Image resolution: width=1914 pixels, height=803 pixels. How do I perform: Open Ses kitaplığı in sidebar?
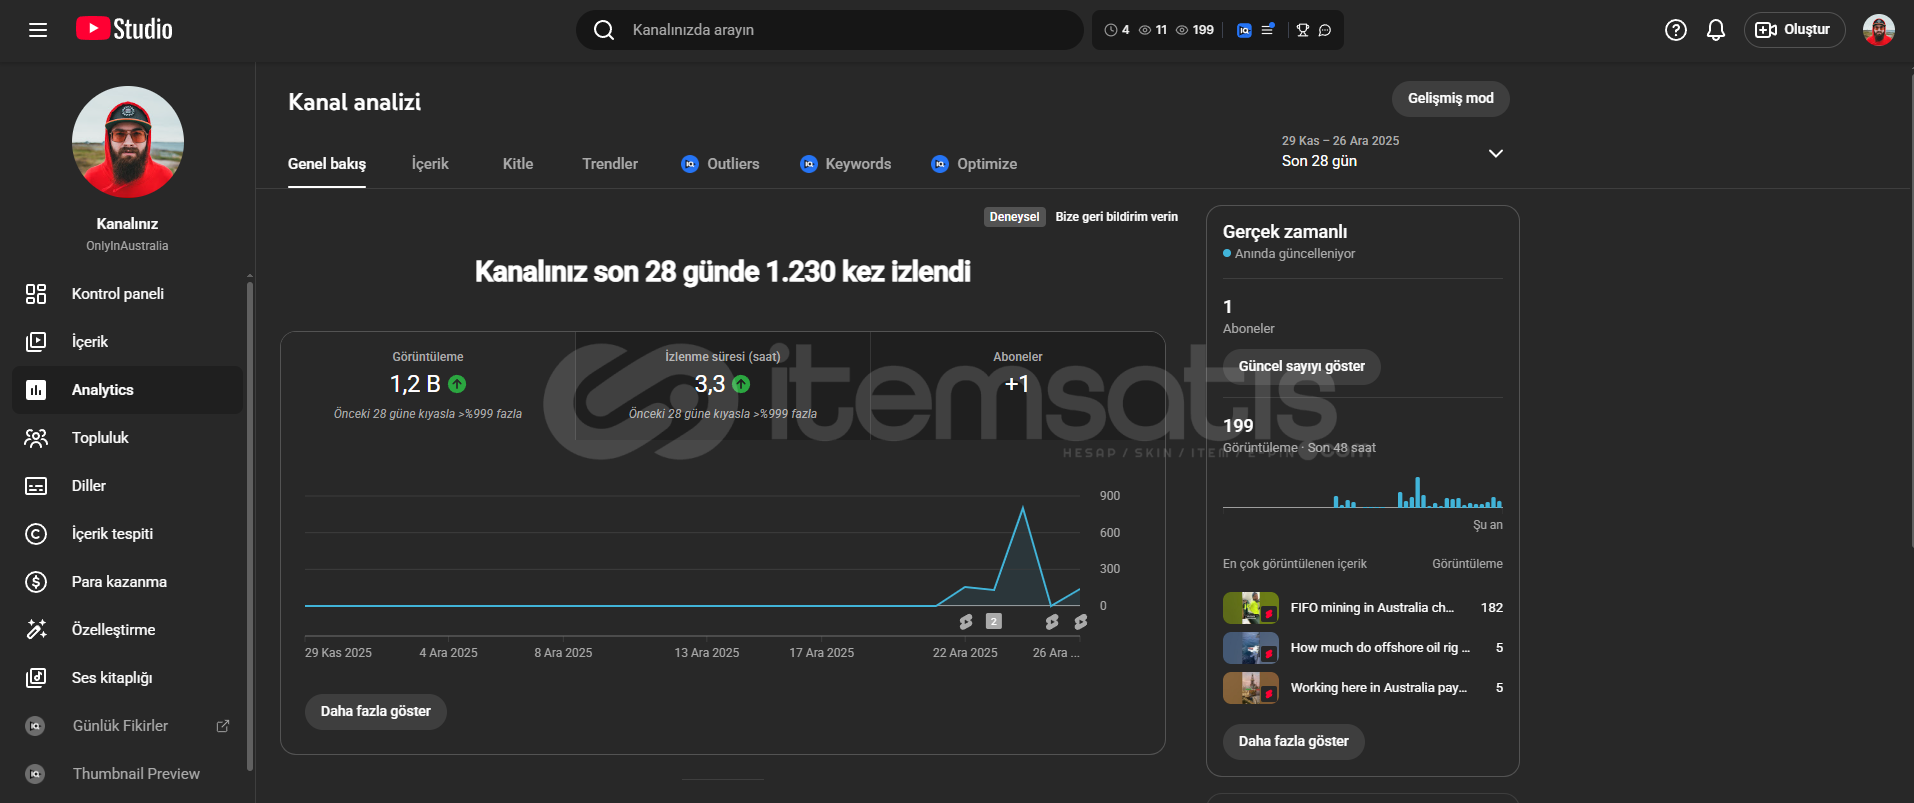[112, 678]
